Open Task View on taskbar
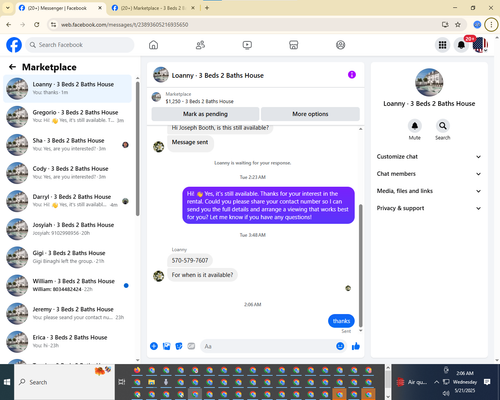 [122, 382]
